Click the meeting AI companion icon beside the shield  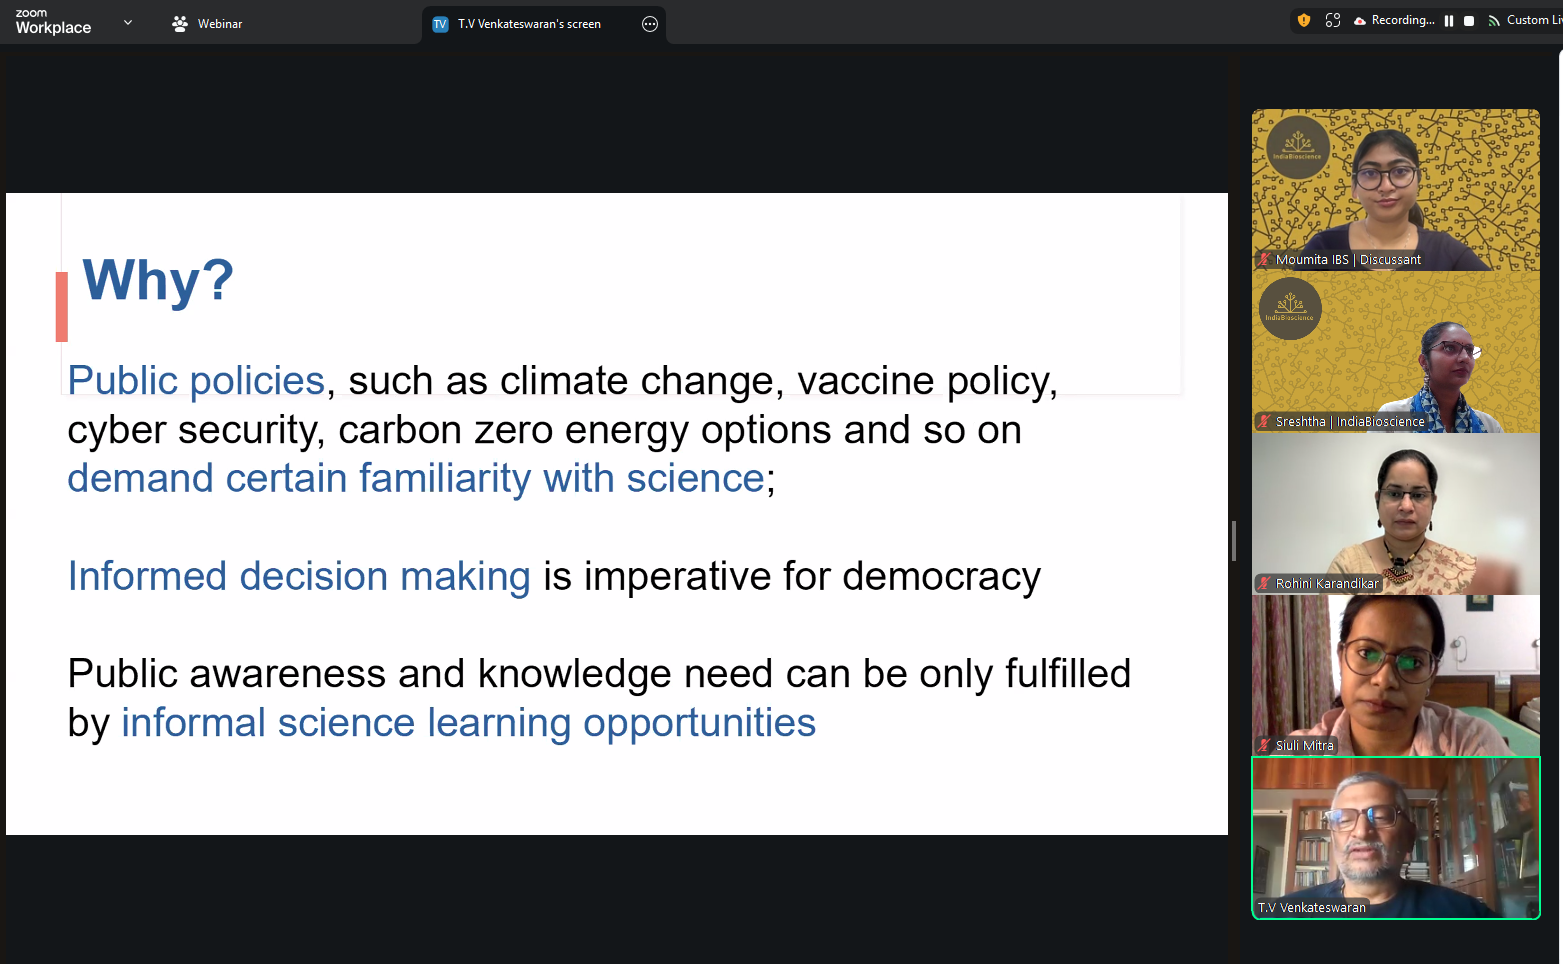(x=1332, y=20)
